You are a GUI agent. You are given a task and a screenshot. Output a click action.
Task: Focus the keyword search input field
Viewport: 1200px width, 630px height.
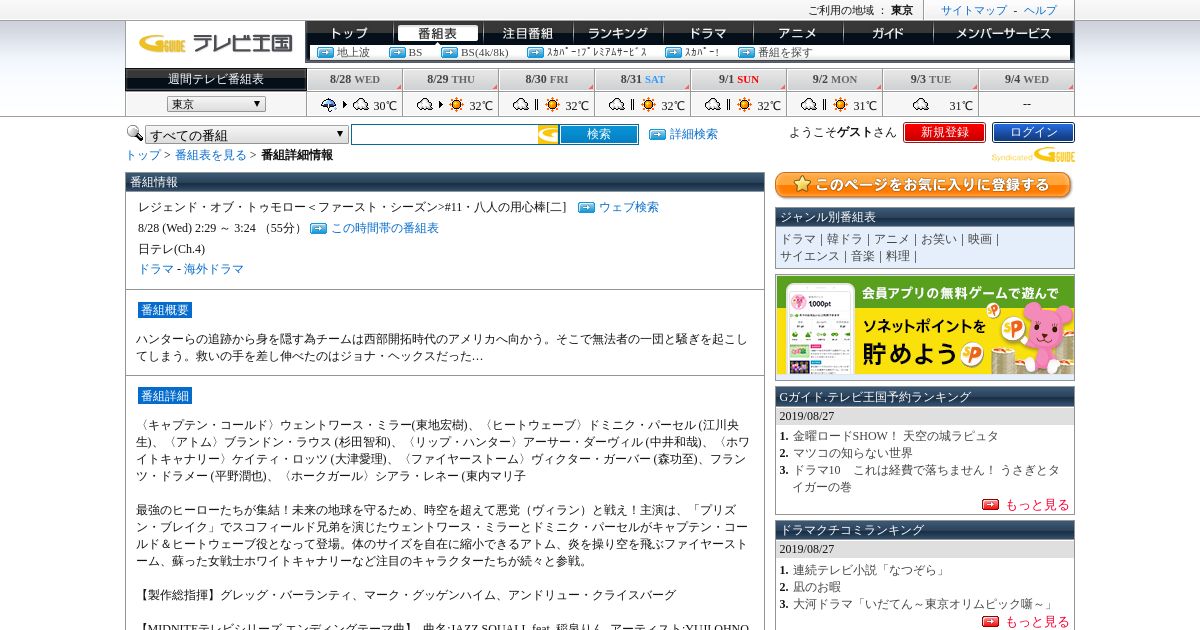(444, 134)
